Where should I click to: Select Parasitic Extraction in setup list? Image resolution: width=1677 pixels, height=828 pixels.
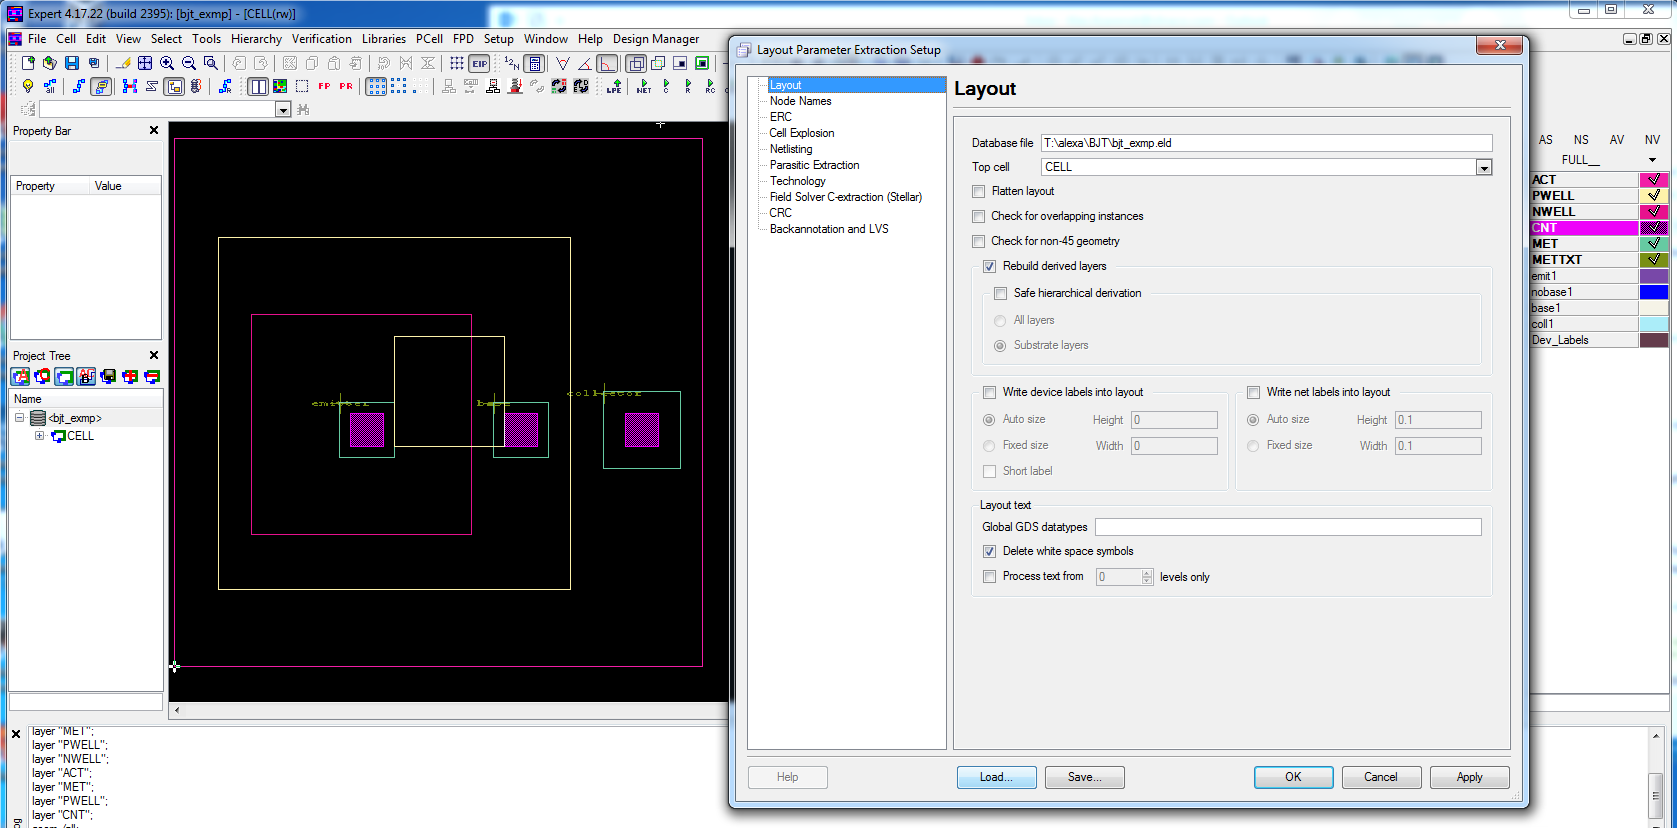tap(814, 165)
